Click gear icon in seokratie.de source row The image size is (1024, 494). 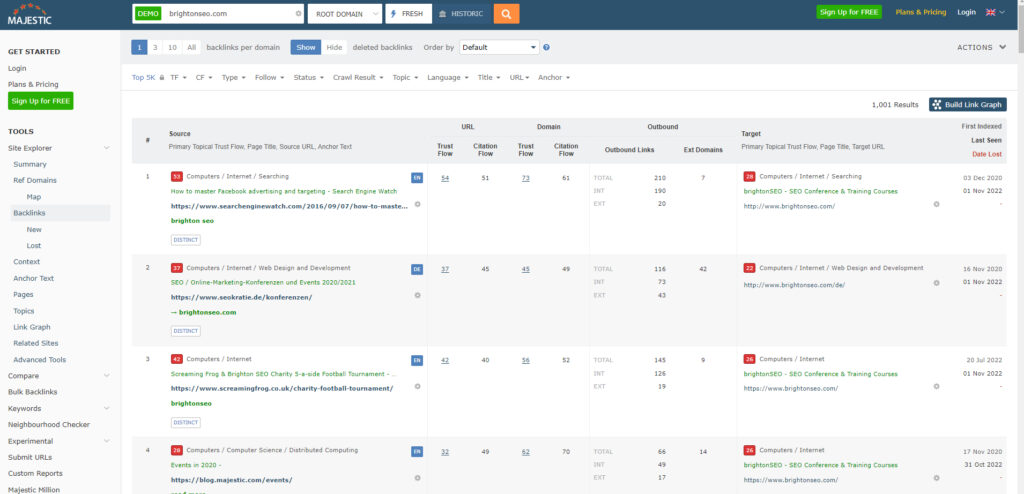click(417, 295)
